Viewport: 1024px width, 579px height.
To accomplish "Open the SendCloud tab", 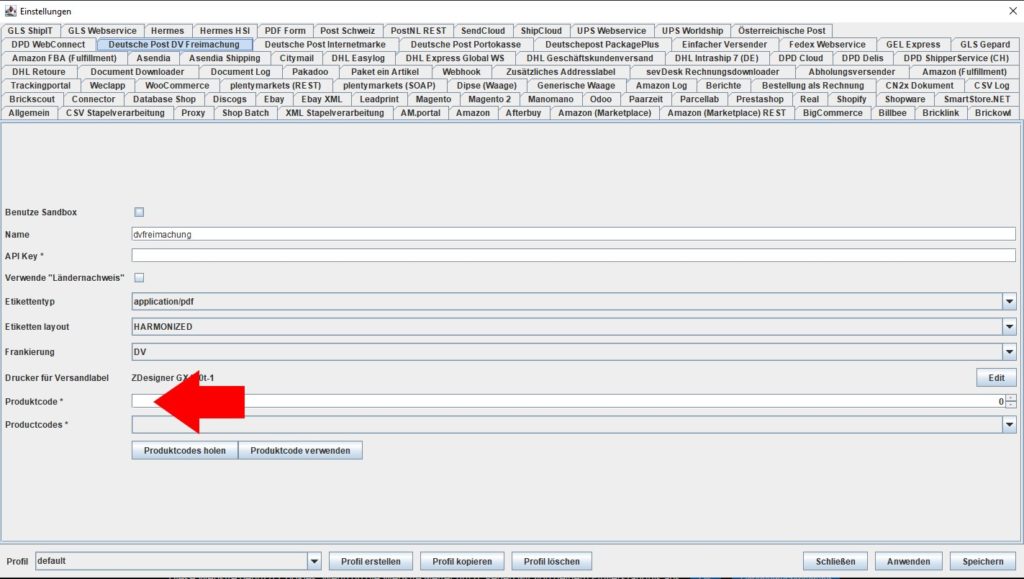I will click(x=483, y=31).
